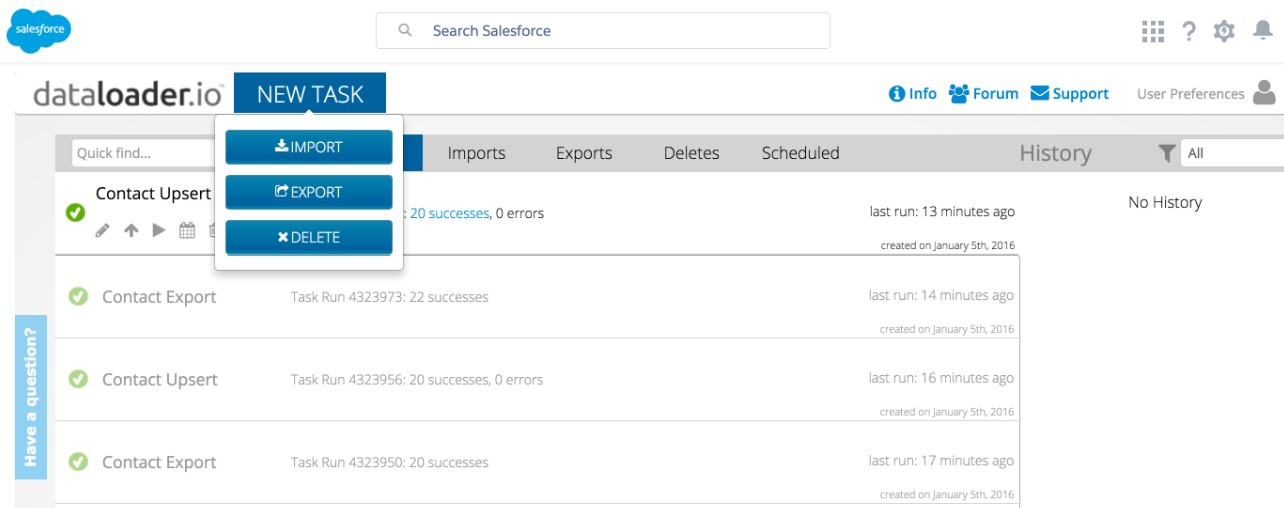Choose EXPORT from the New Task menu

[x=309, y=192]
